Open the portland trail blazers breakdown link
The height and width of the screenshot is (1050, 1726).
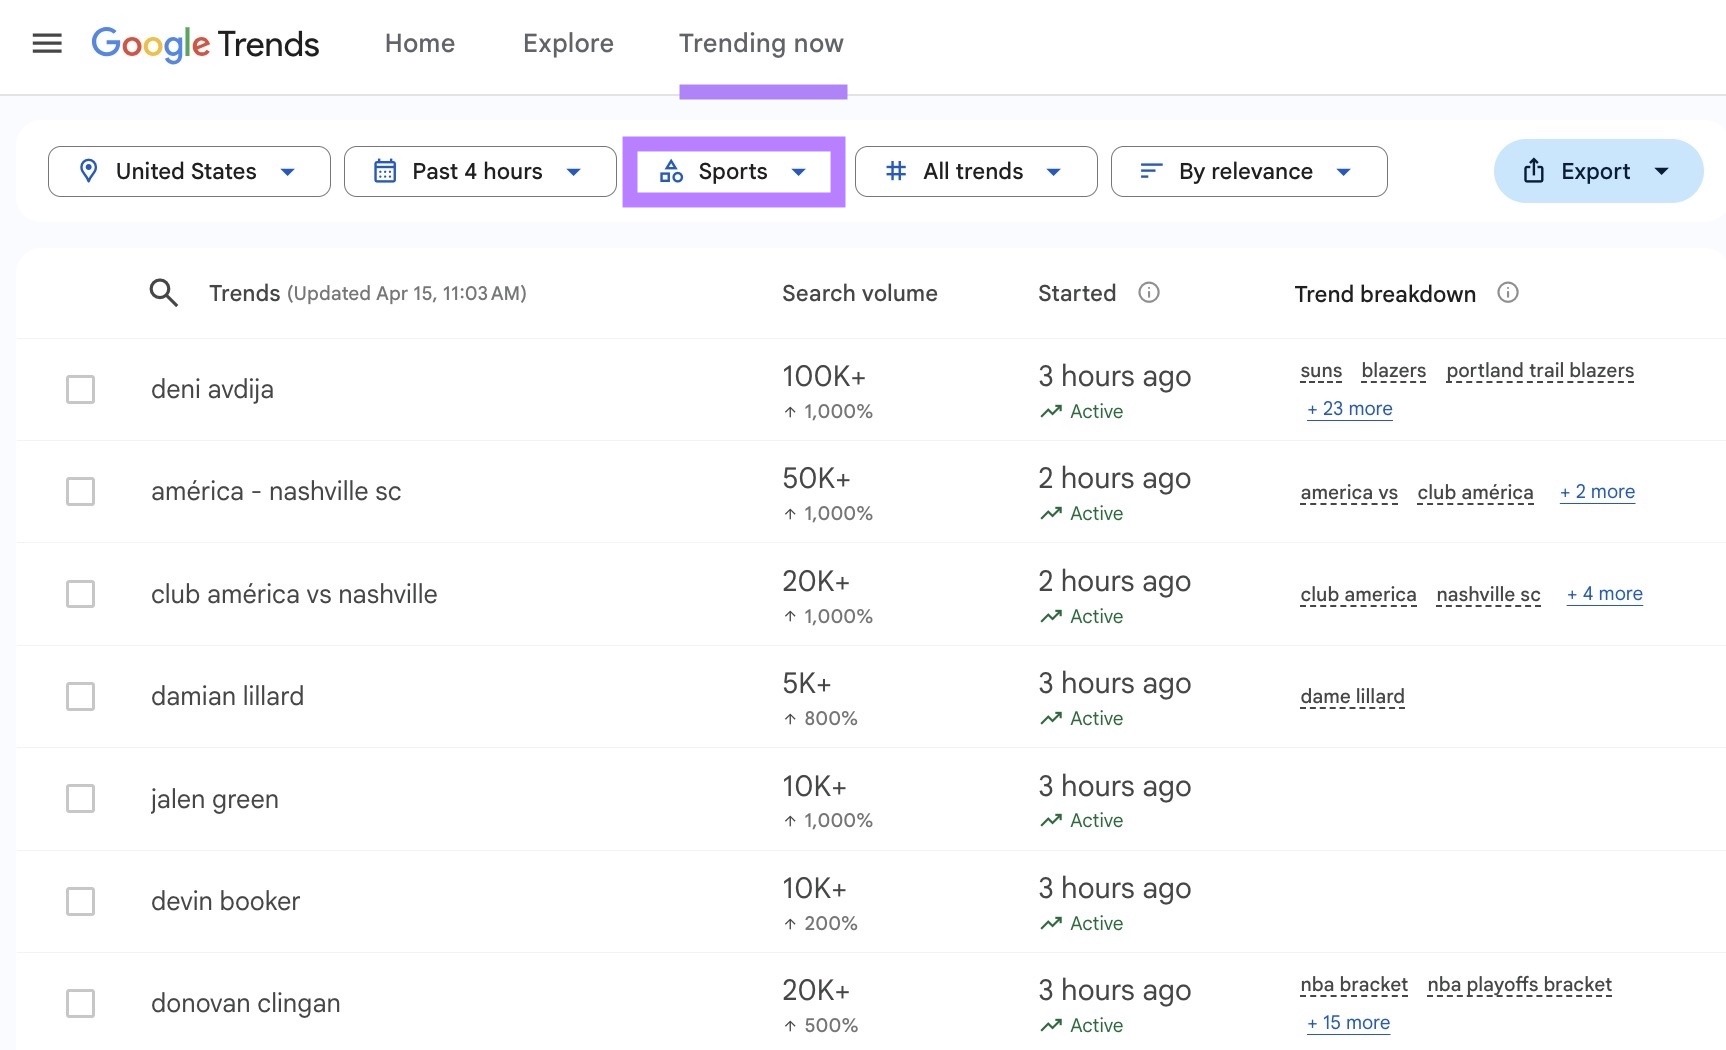point(1539,371)
